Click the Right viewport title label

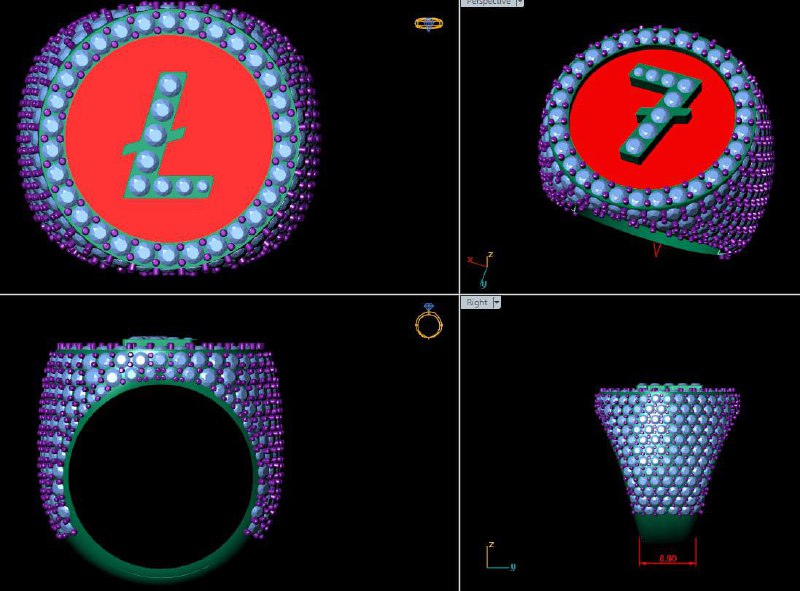click(x=477, y=303)
